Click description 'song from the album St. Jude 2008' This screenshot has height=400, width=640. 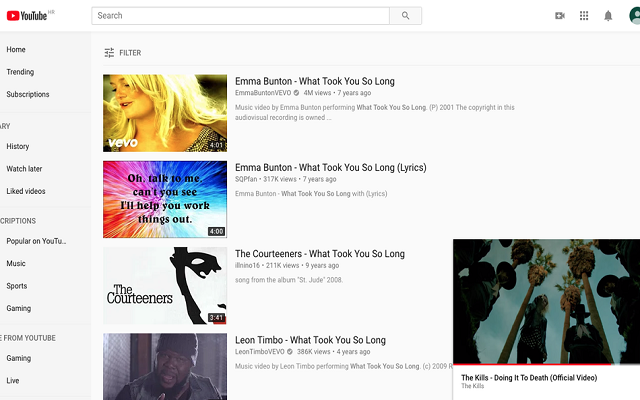click(x=289, y=280)
